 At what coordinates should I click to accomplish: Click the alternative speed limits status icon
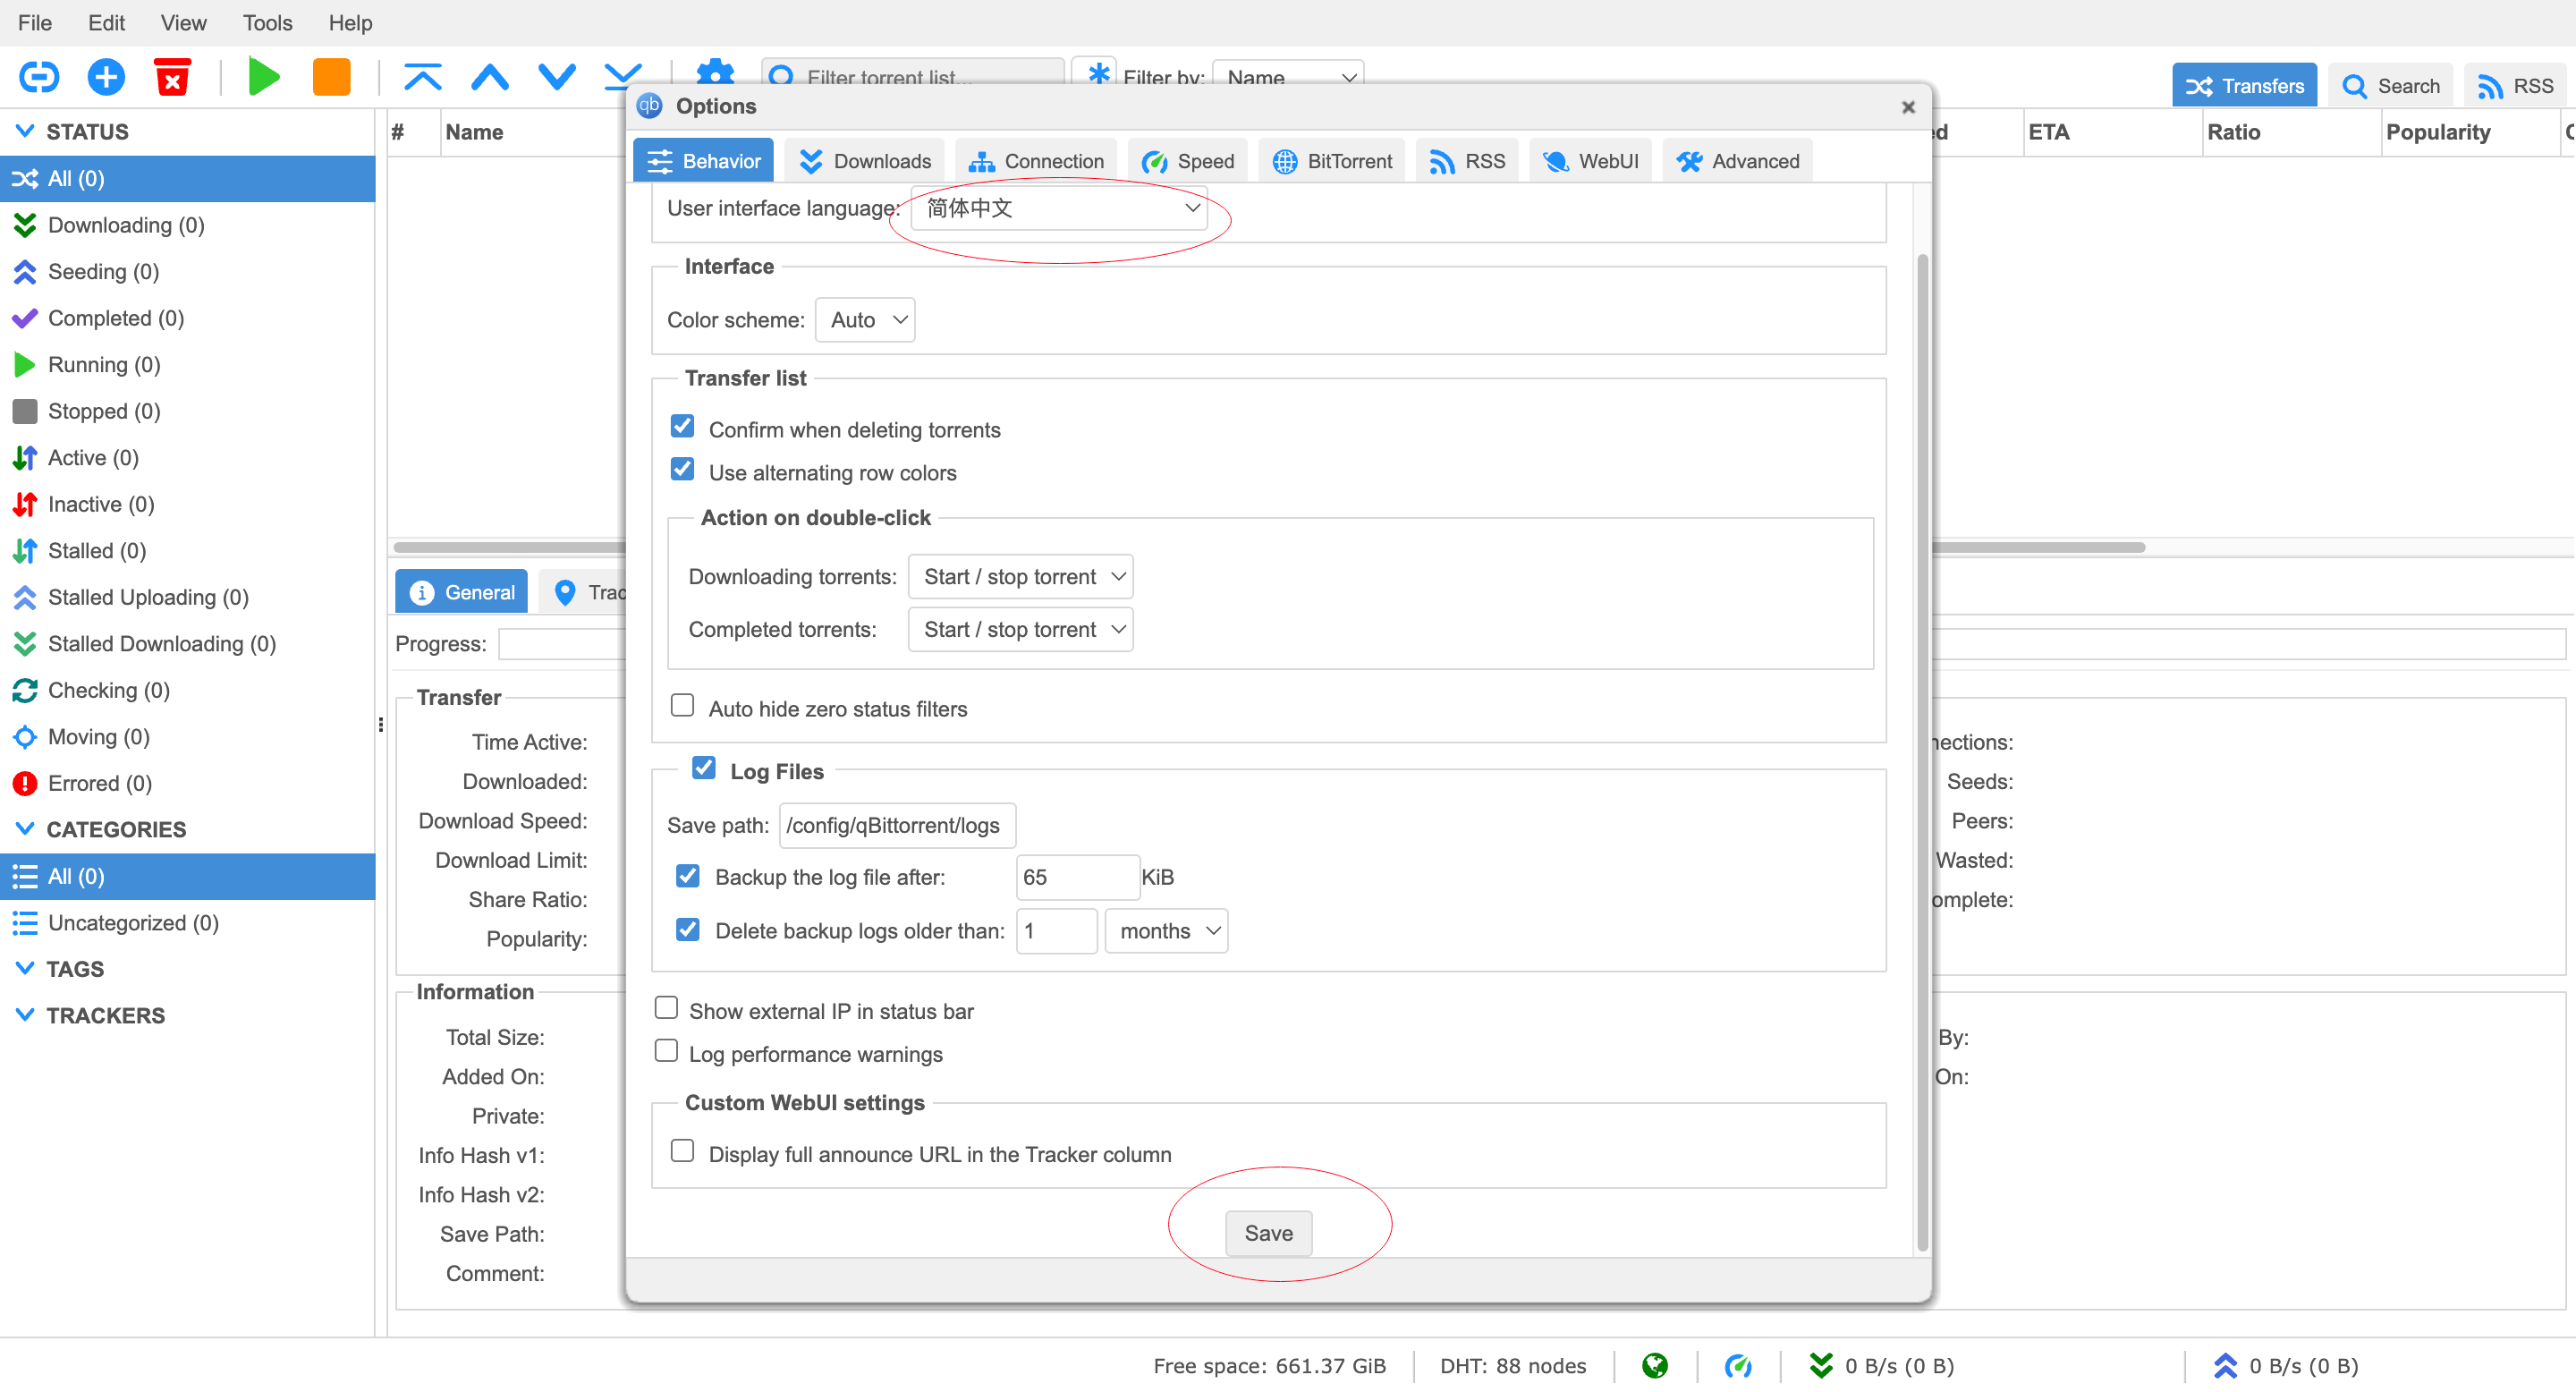point(1738,1365)
